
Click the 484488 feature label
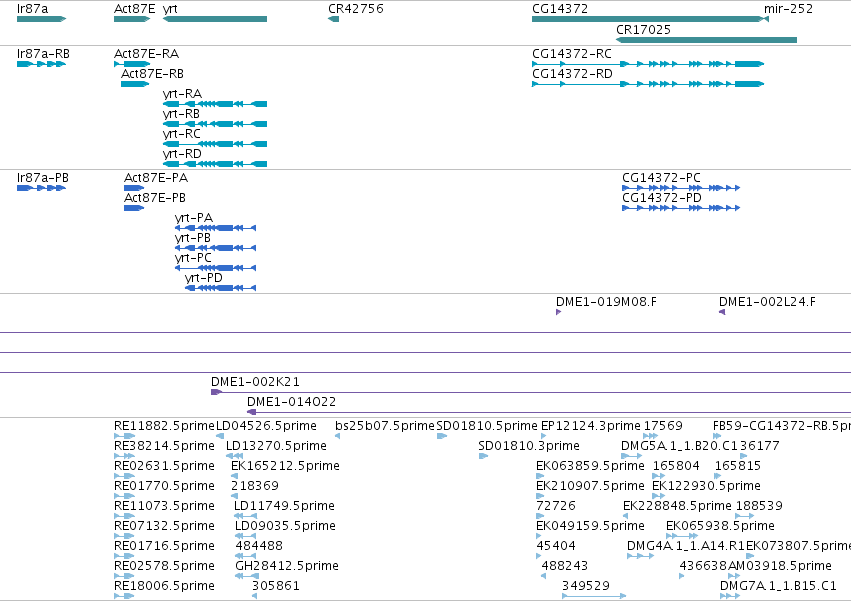coord(259,547)
